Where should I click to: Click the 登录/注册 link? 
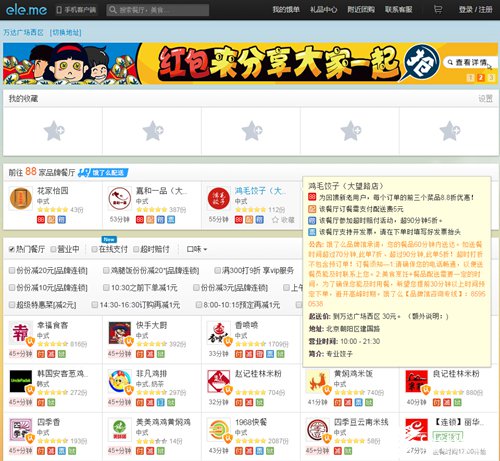475,10
